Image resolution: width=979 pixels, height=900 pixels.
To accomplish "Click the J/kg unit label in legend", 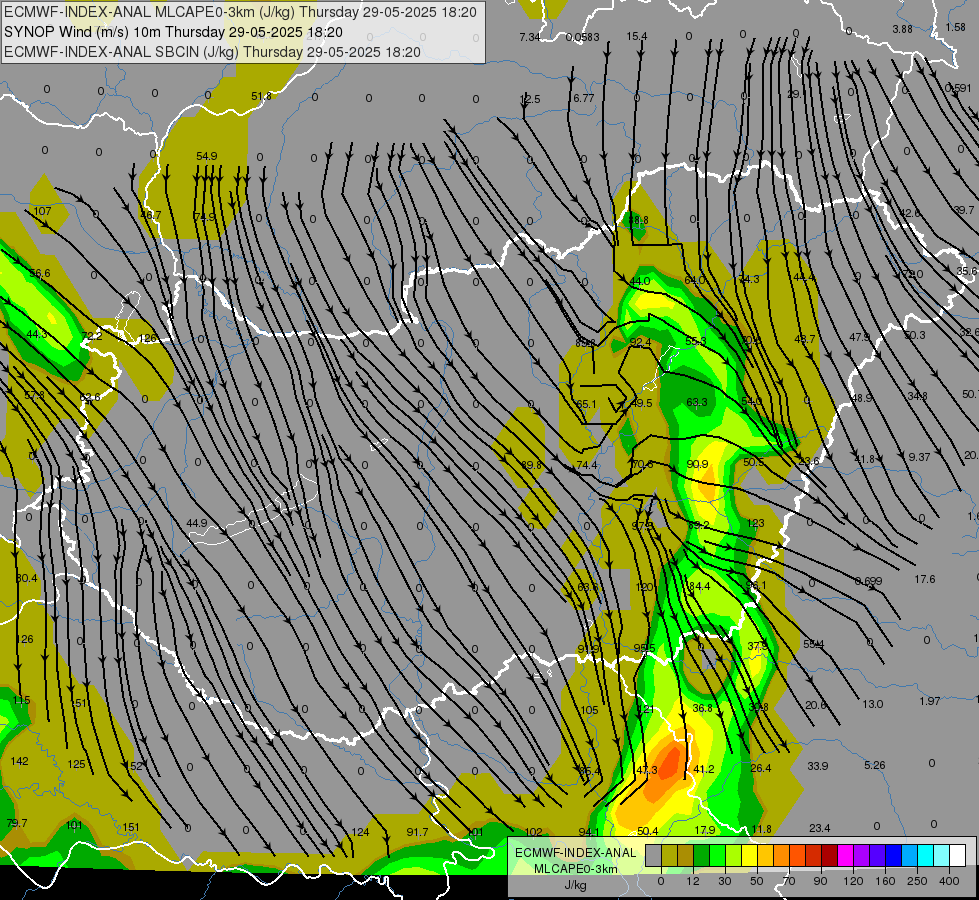I will tap(575, 885).
